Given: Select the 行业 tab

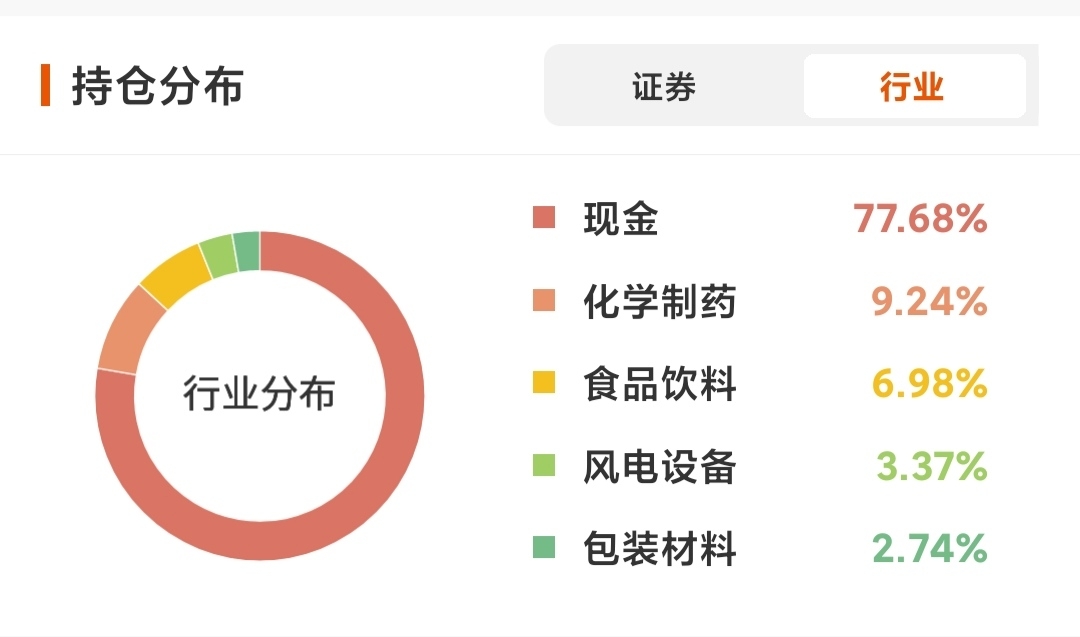Looking at the screenshot, I should tap(913, 87).
